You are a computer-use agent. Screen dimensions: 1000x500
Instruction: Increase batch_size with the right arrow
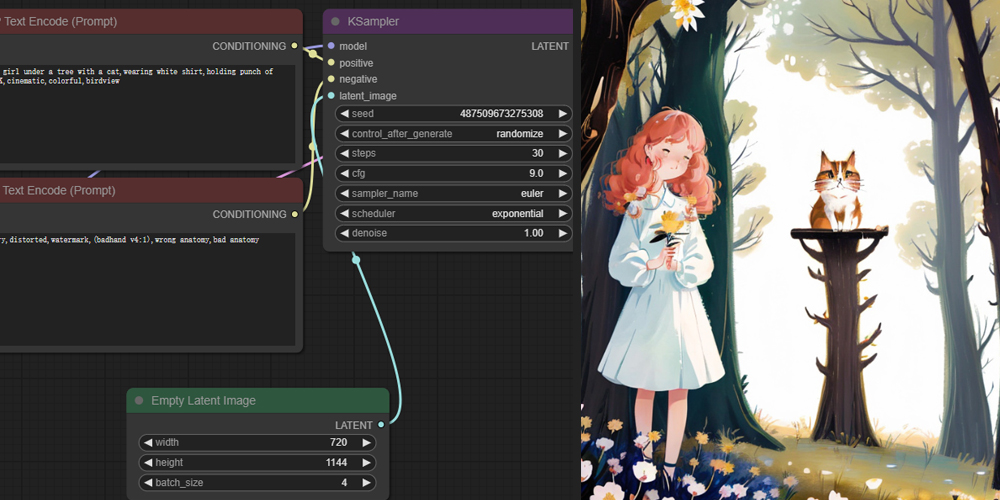[366, 483]
